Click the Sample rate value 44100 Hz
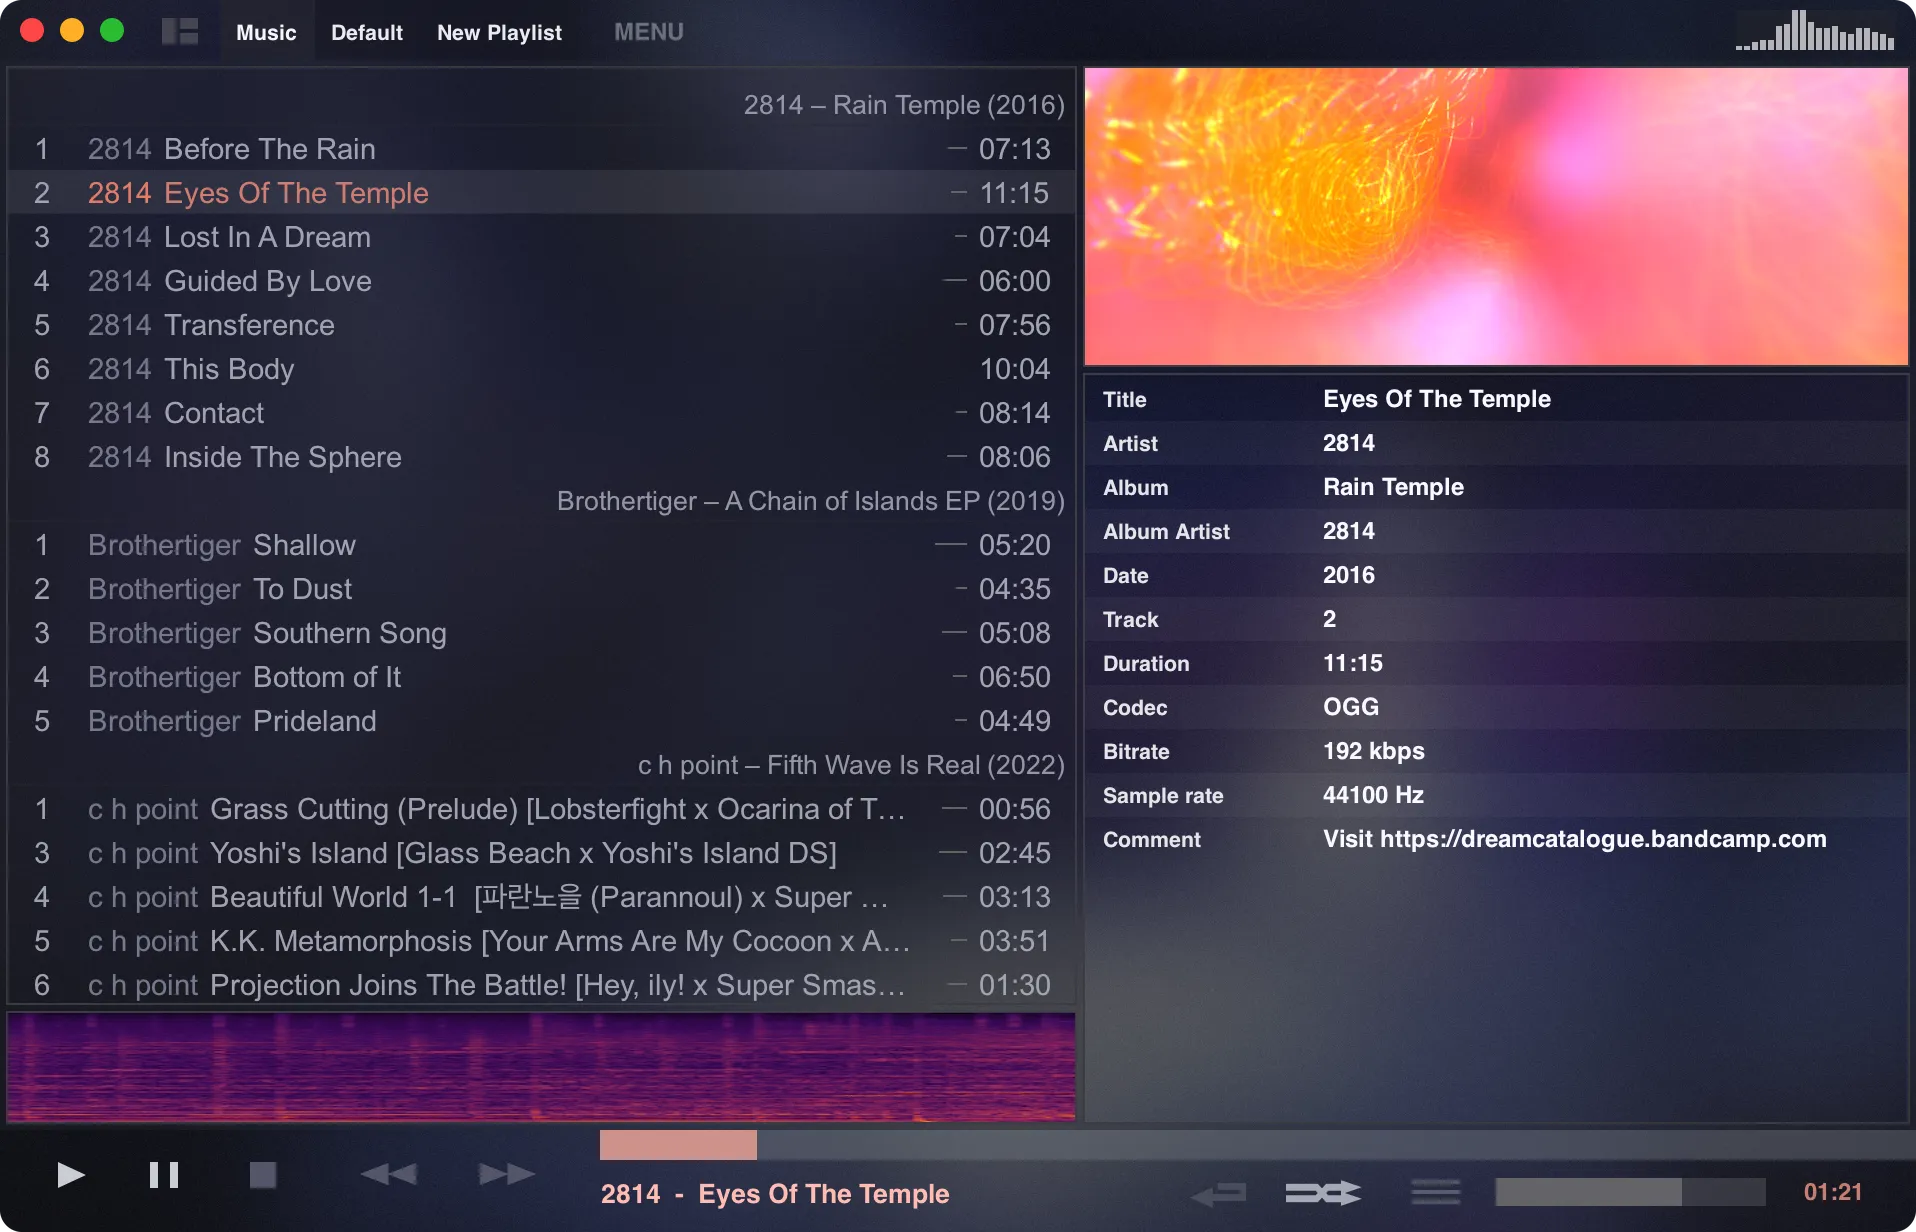 click(x=1373, y=795)
